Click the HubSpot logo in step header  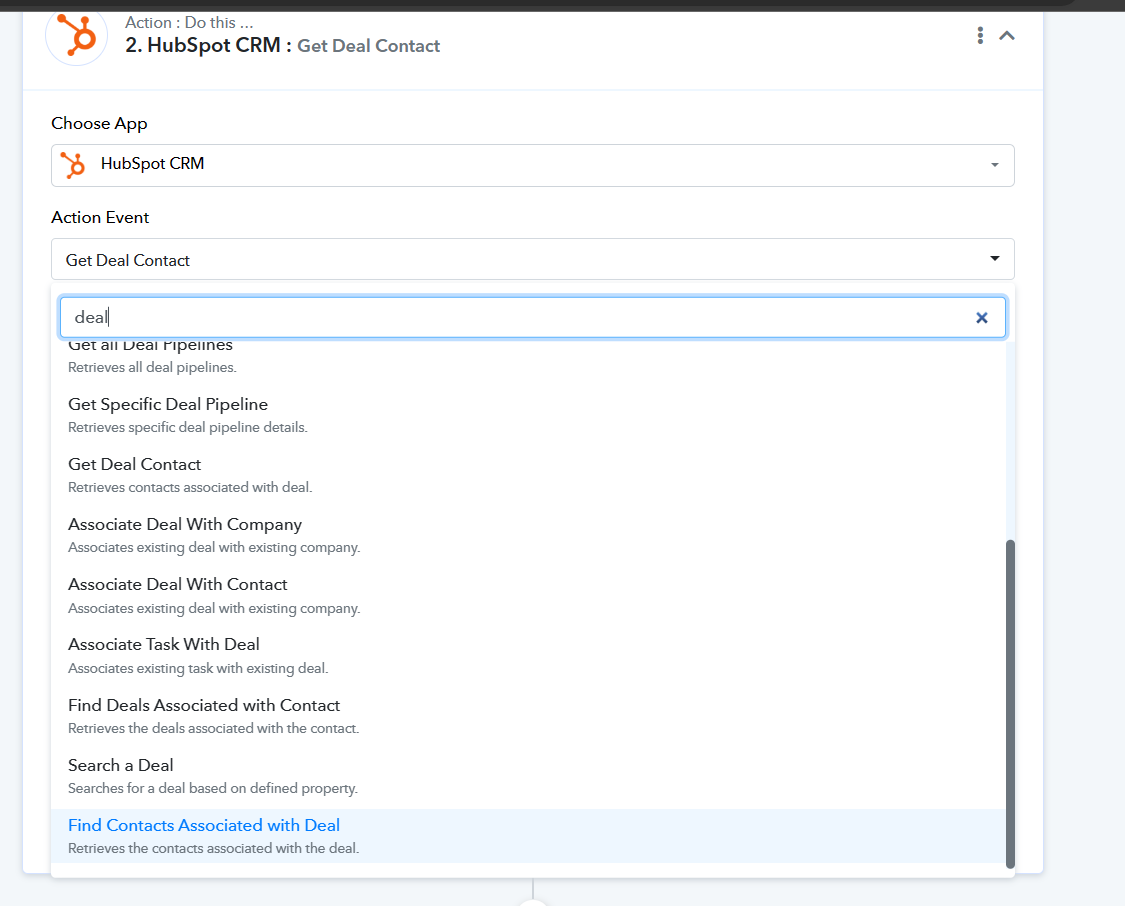76,36
